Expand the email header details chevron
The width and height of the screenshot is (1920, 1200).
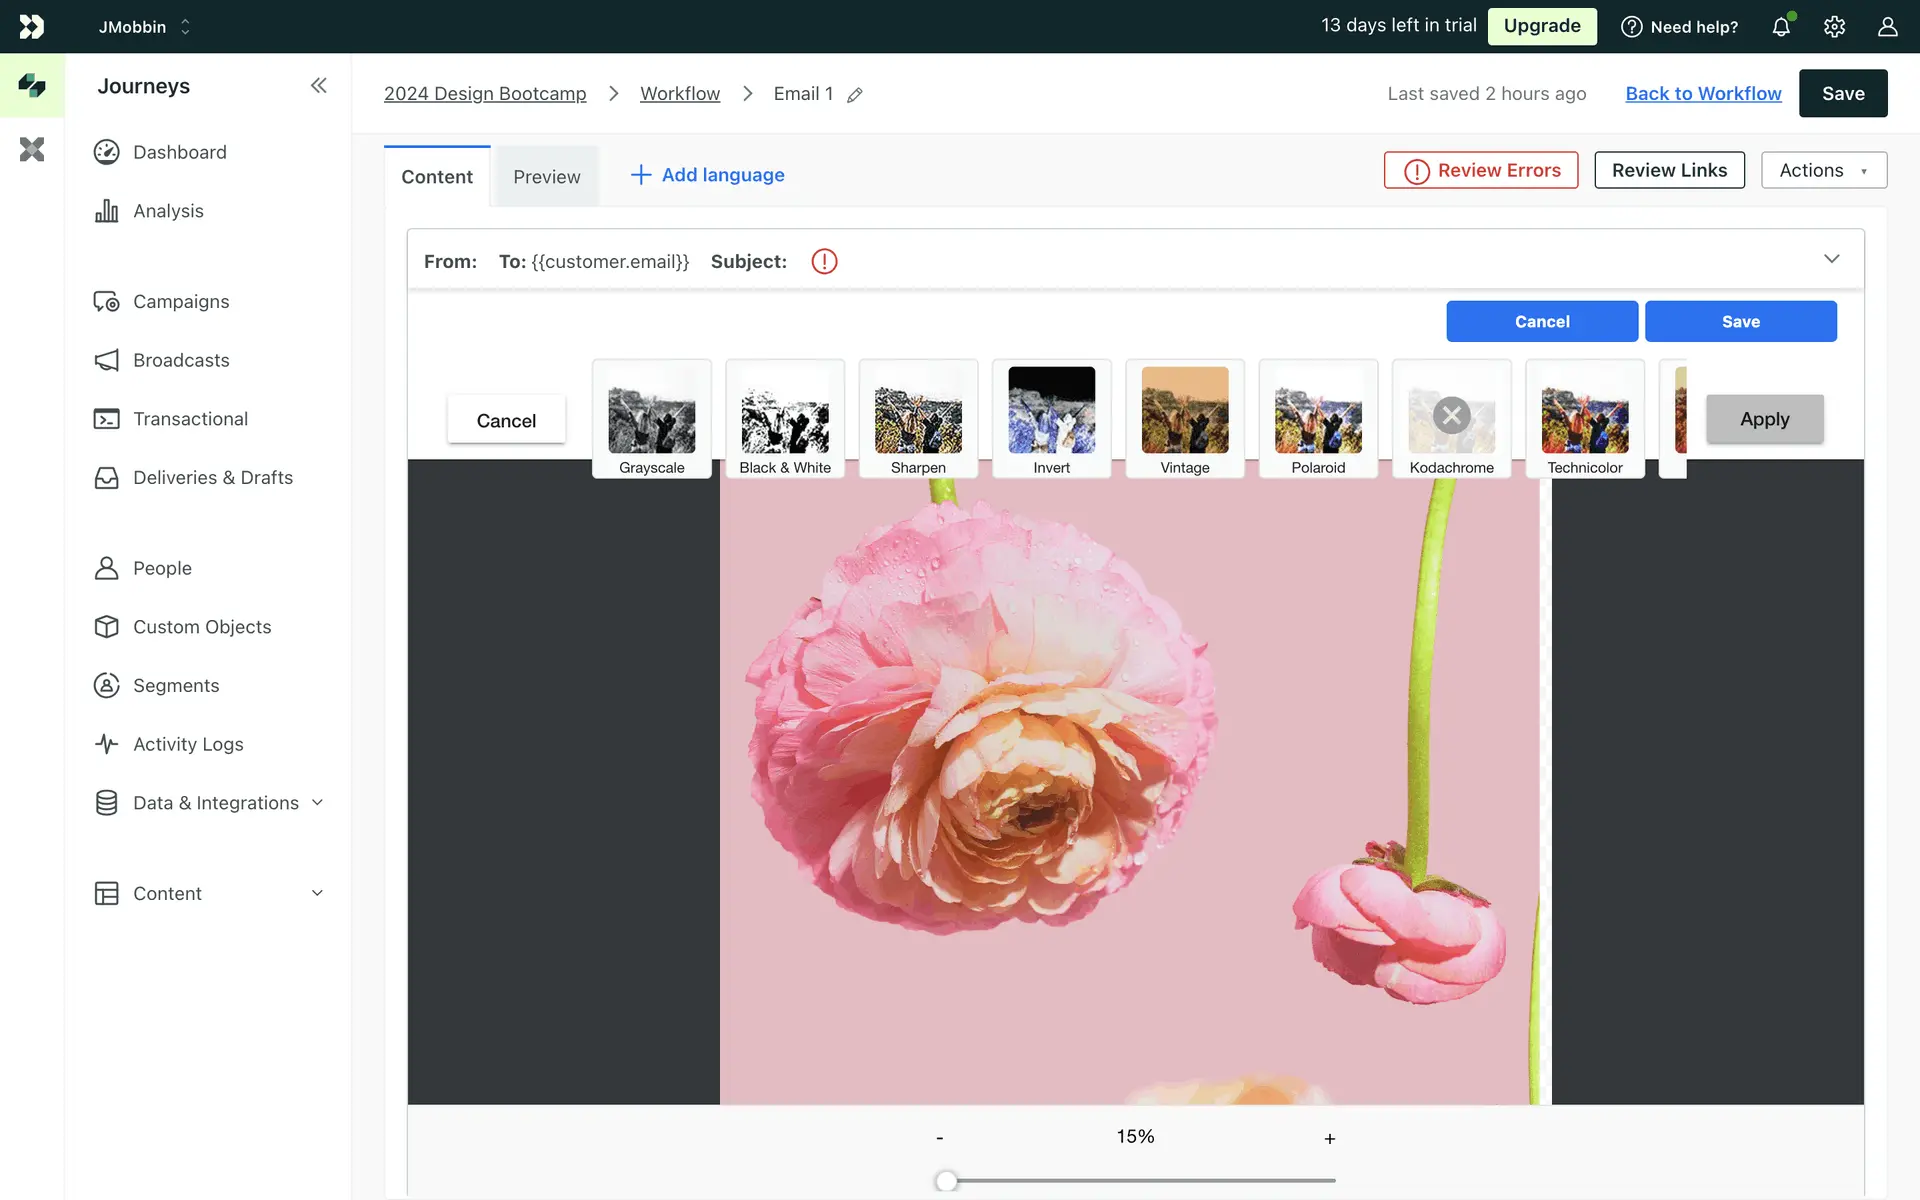[x=1831, y=259]
